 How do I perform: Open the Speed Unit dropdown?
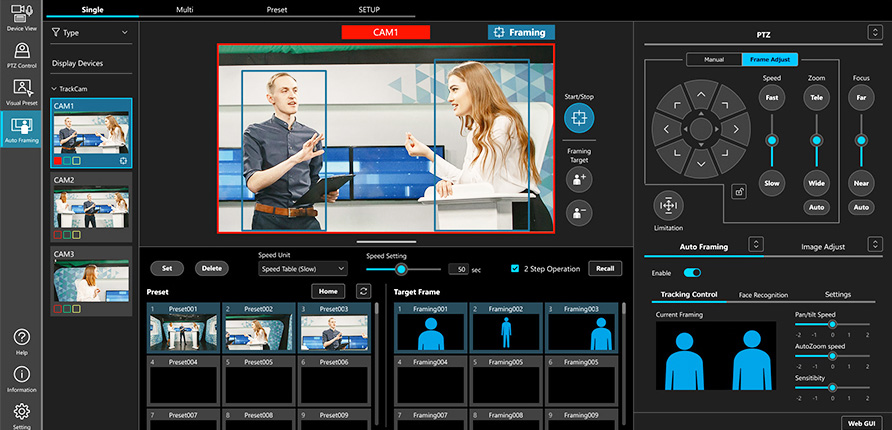coord(303,269)
